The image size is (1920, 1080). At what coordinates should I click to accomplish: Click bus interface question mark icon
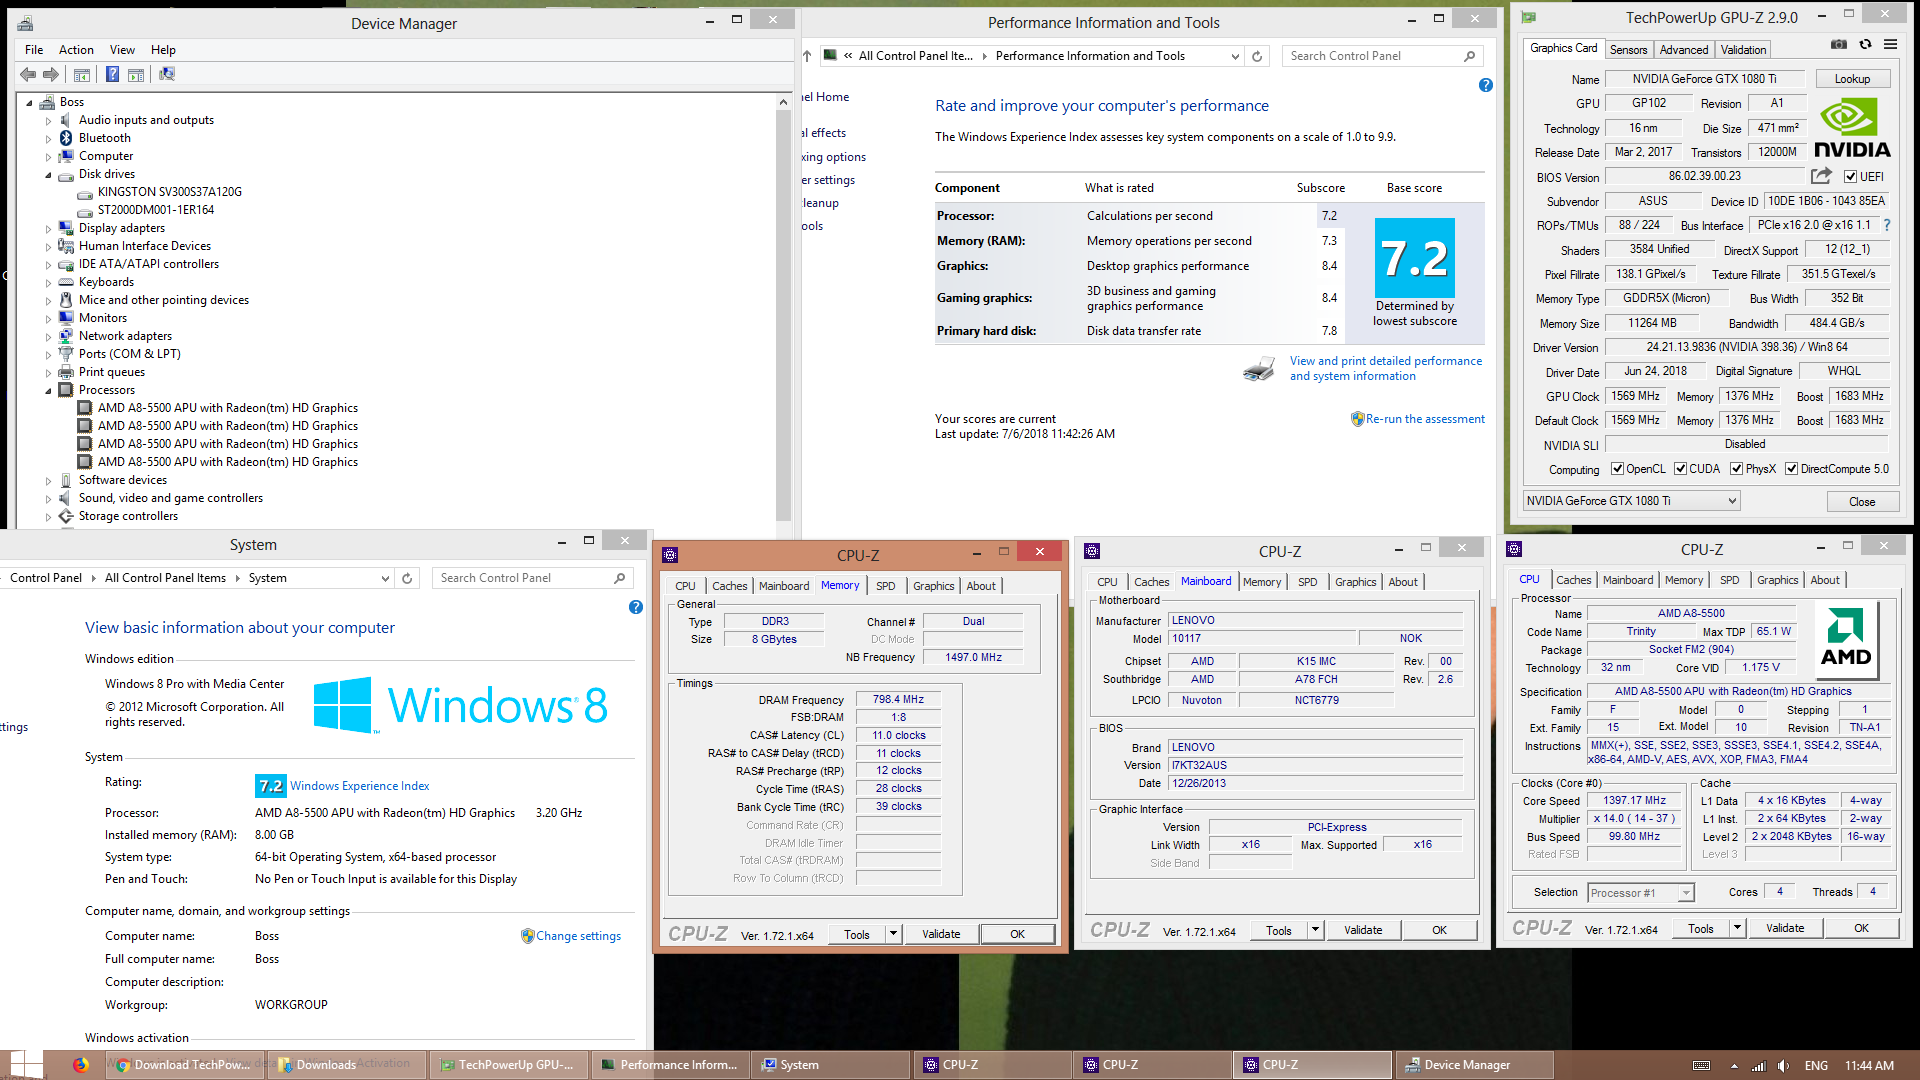[1887, 225]
